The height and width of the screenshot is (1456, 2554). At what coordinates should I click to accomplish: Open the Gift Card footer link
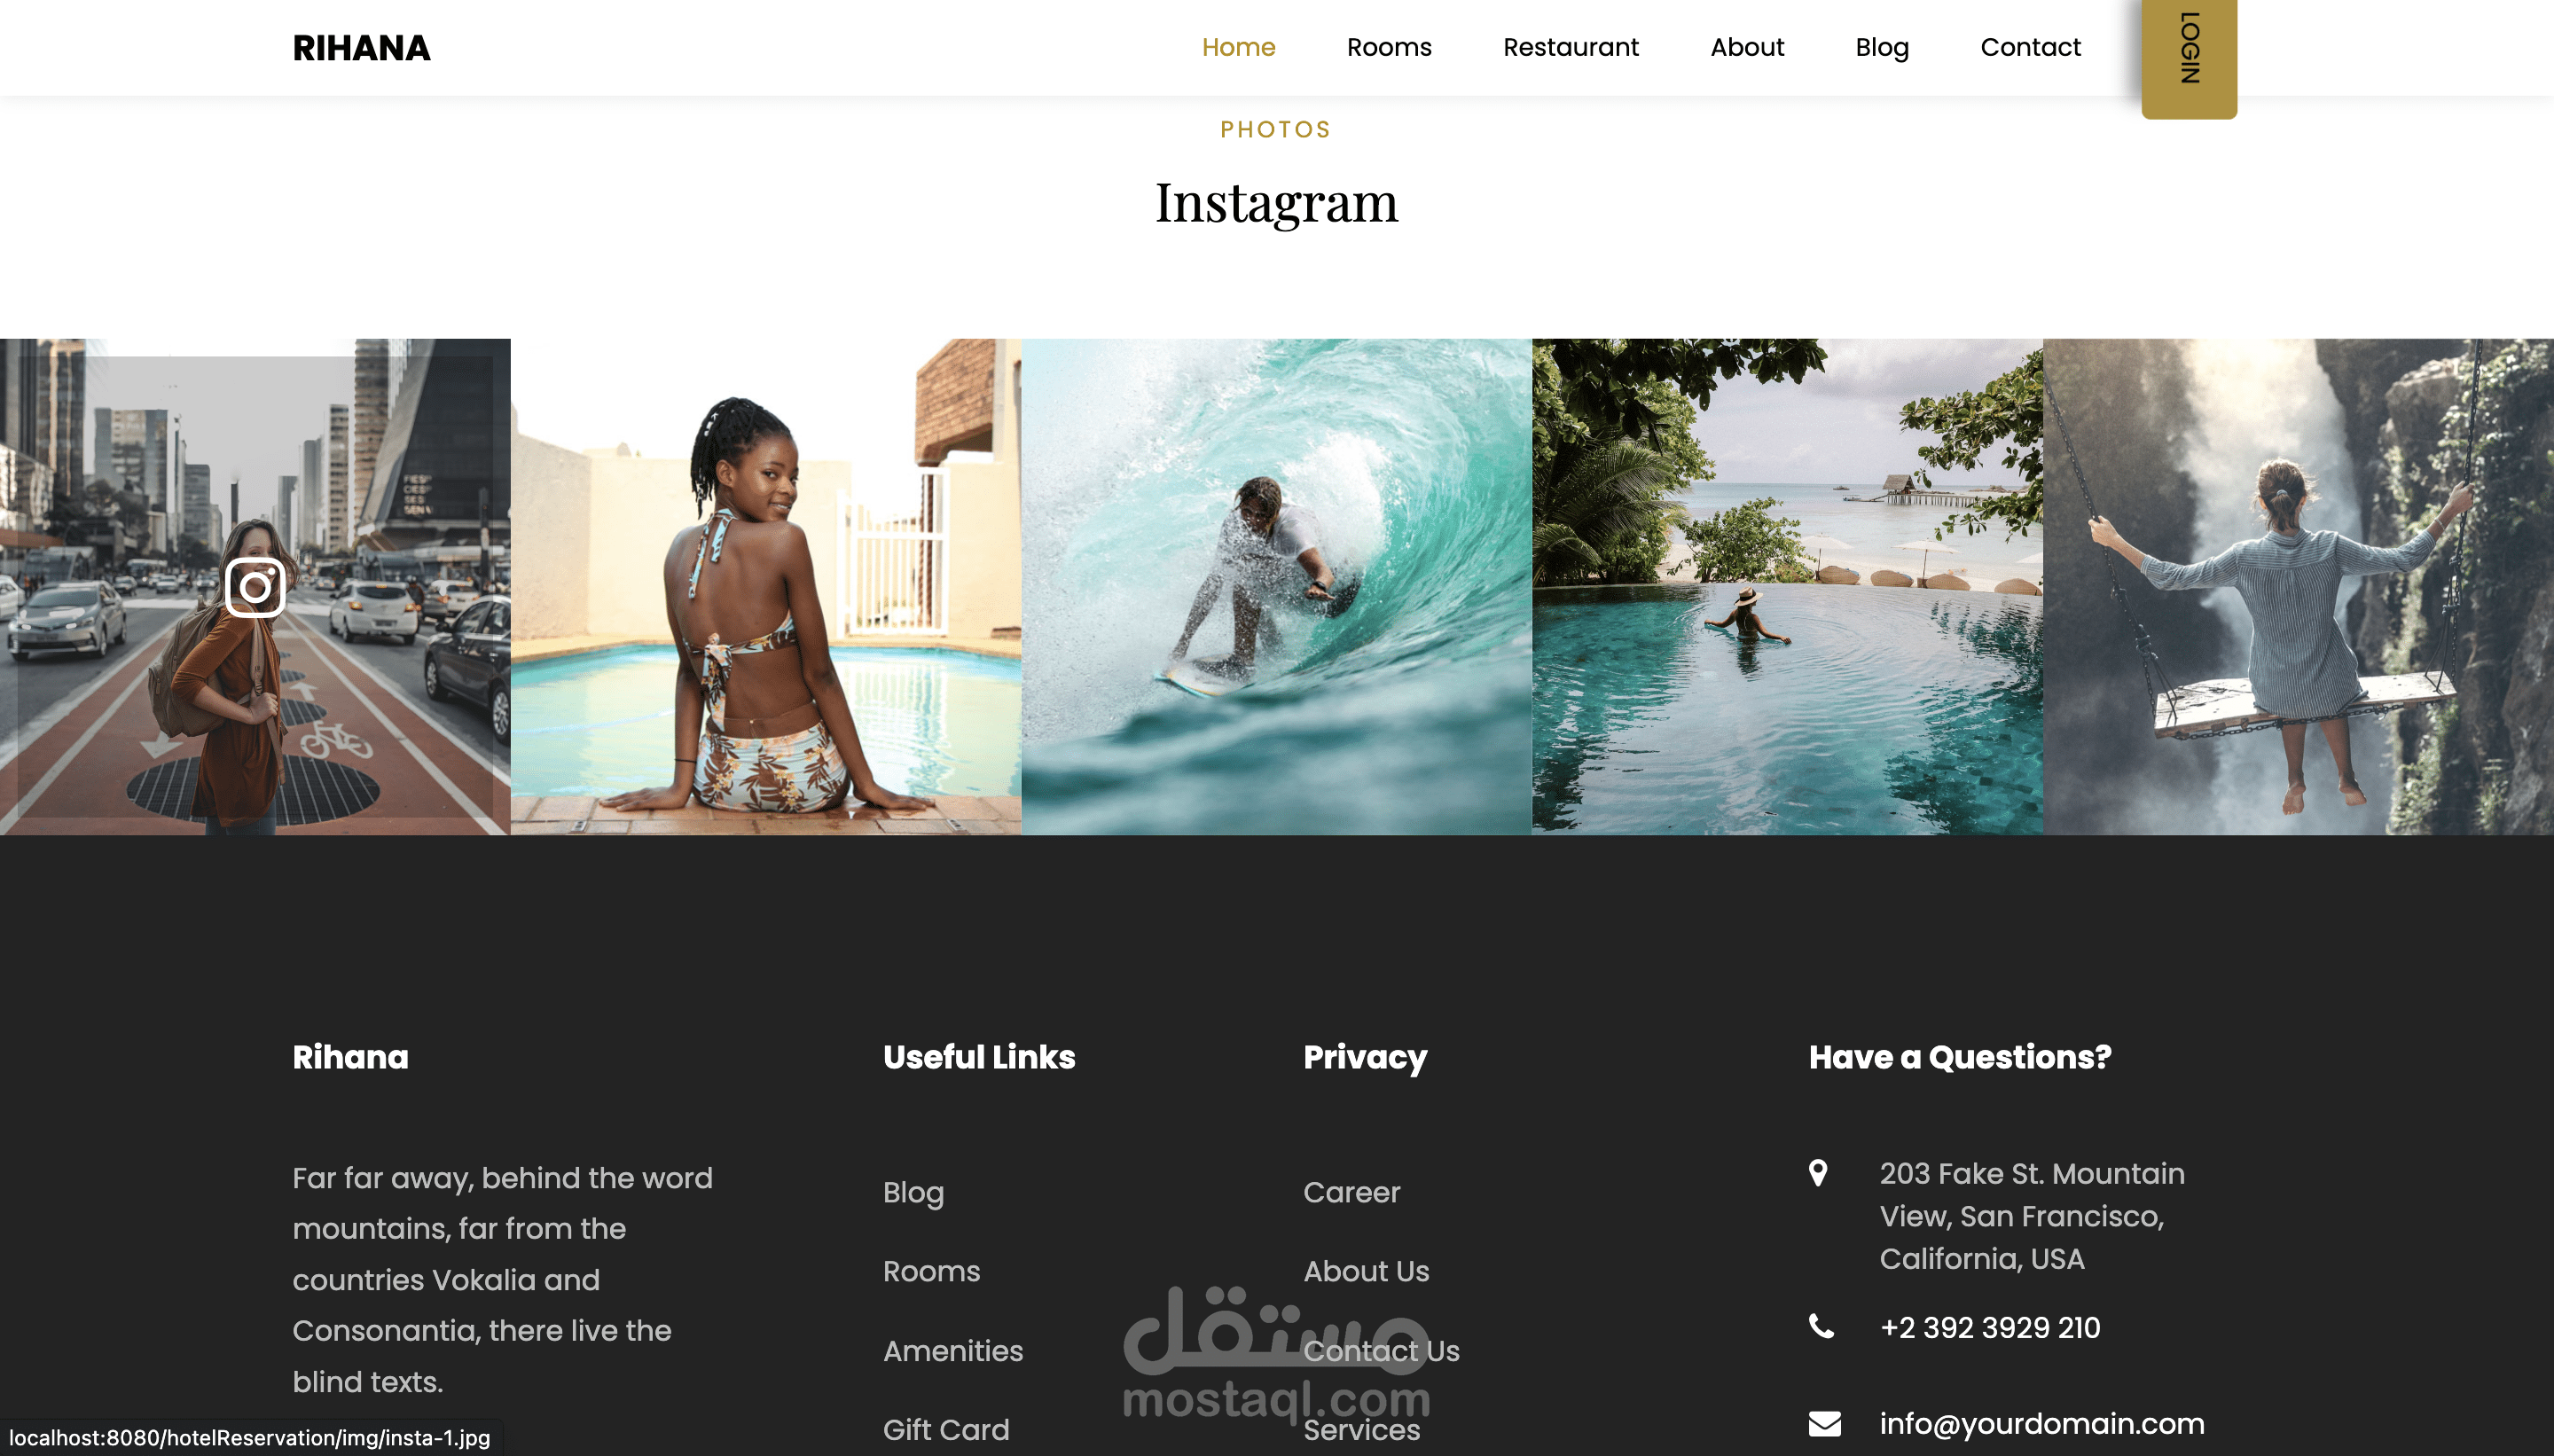click(x=945, y=1430)
